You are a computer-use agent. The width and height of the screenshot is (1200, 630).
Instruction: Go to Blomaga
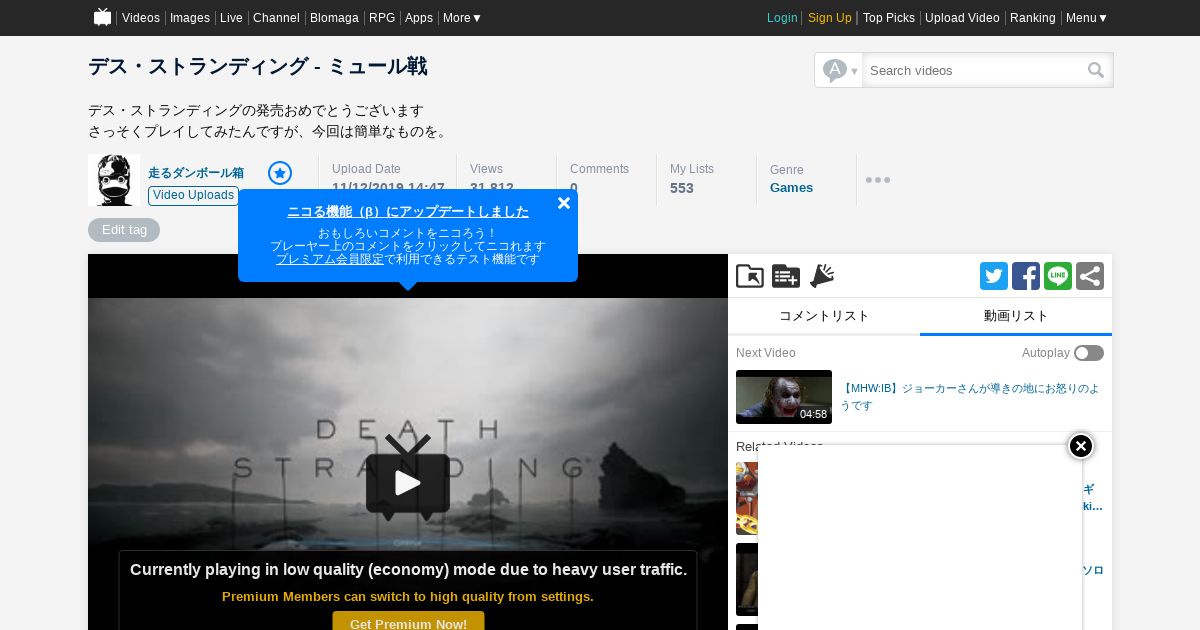(334, 18)
